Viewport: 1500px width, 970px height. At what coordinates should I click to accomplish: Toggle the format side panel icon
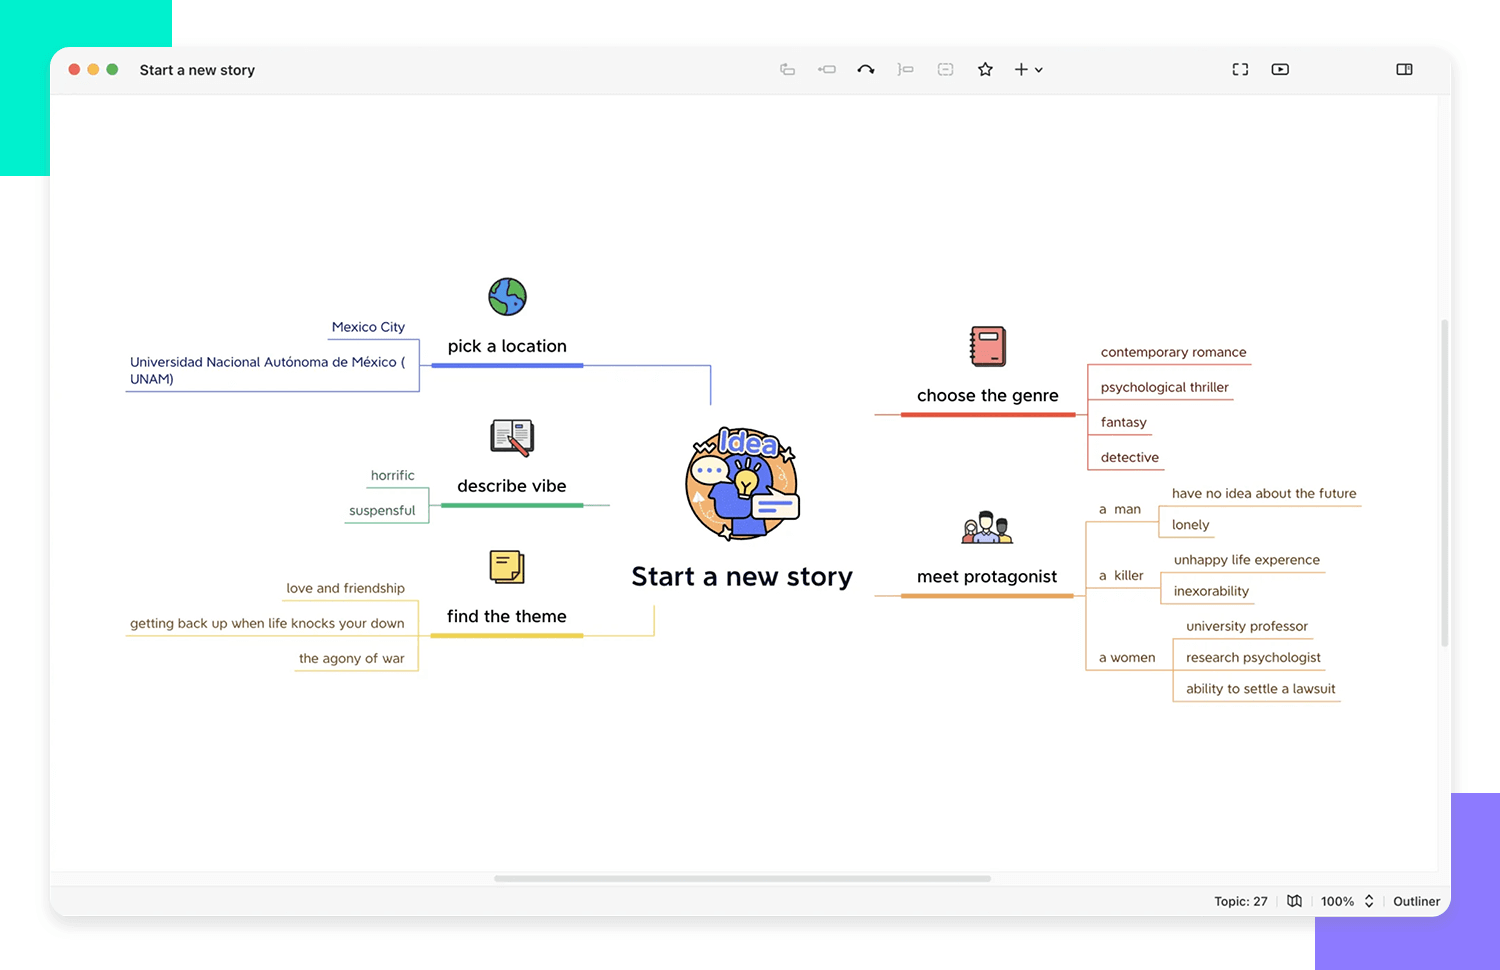click(1404, 69)
